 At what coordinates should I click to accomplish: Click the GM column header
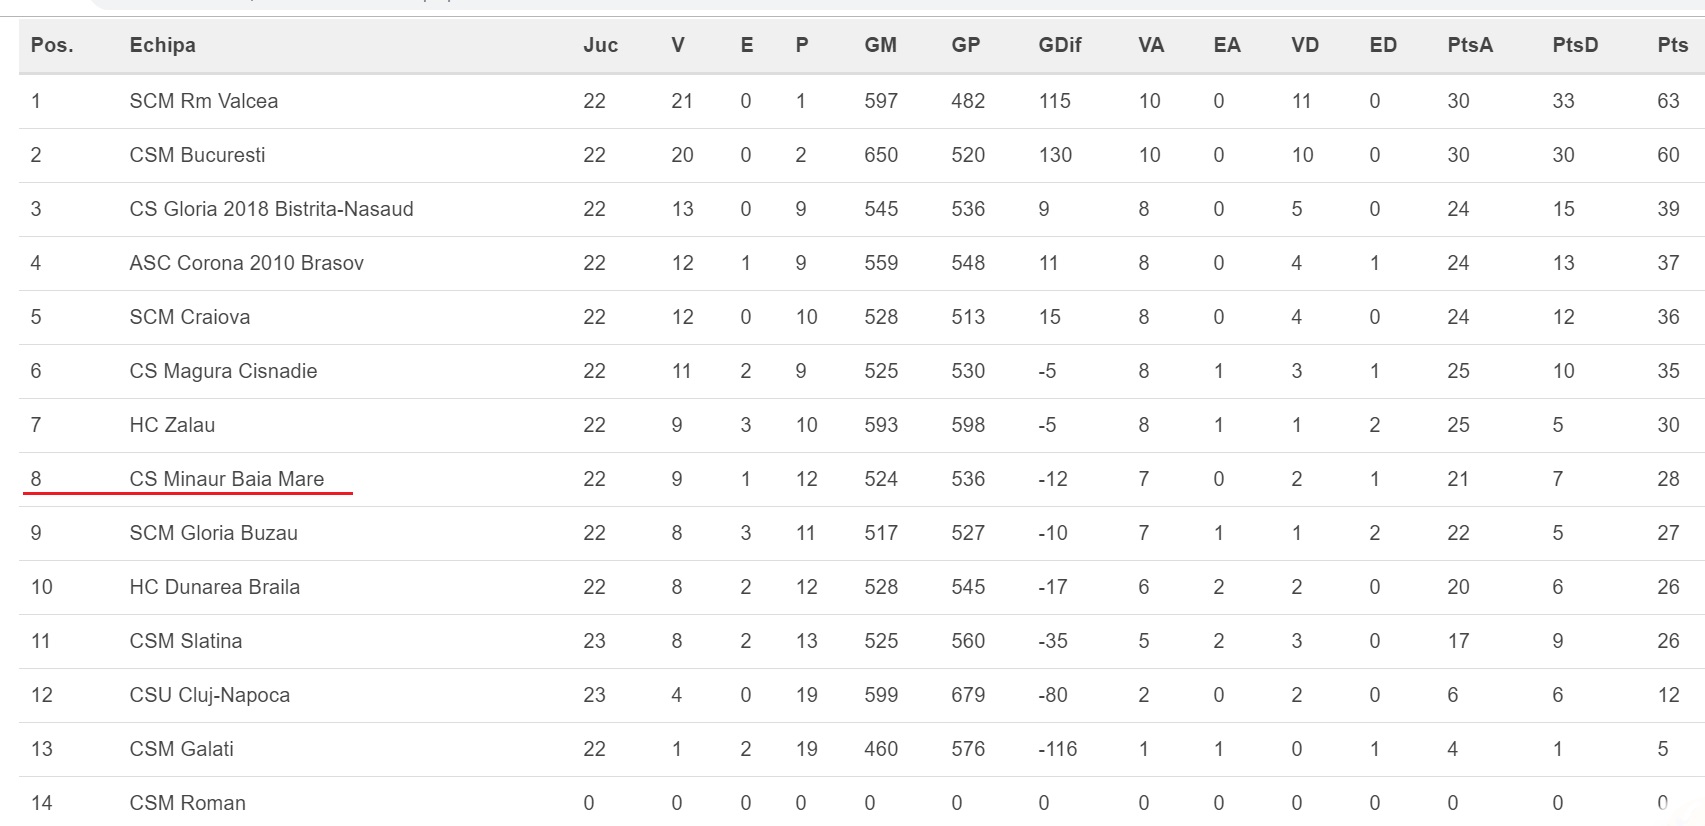880,45
